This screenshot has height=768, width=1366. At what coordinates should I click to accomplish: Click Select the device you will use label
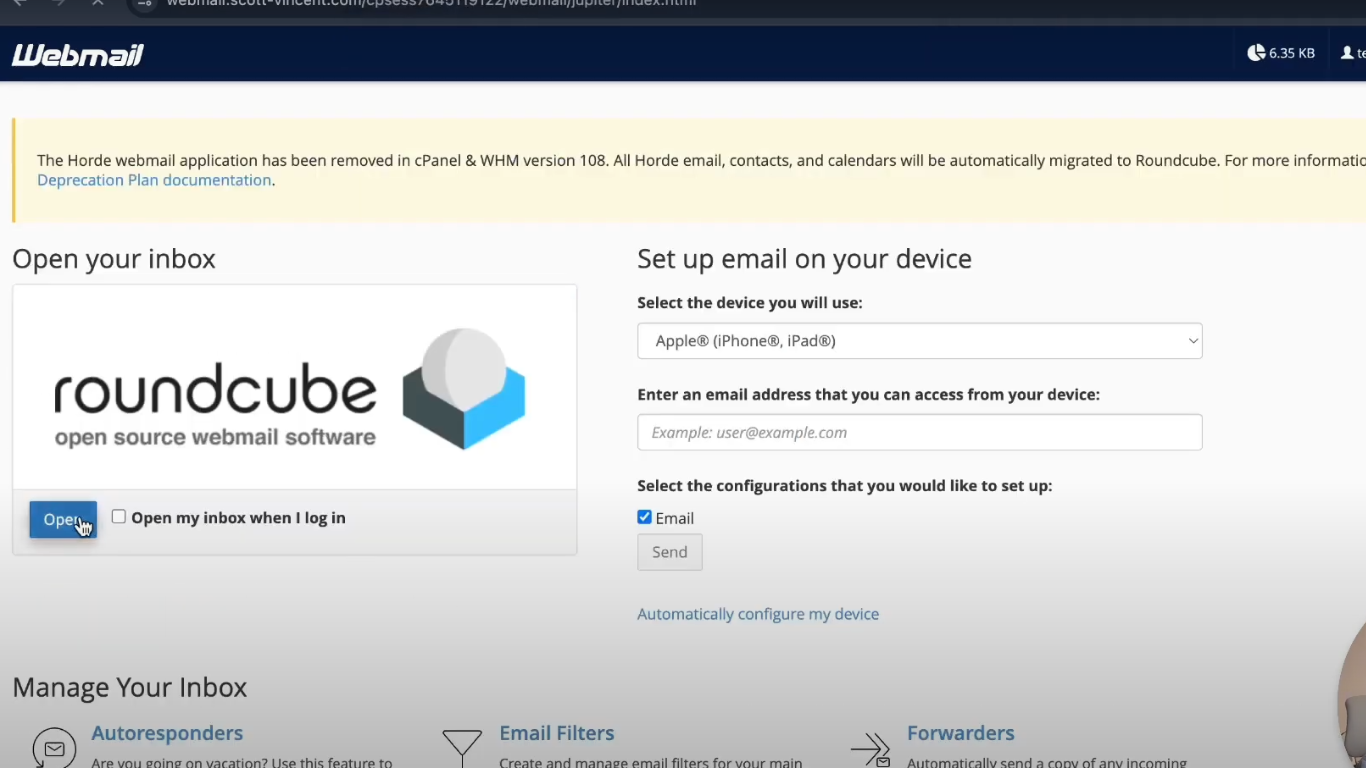(x=750, y=302)
